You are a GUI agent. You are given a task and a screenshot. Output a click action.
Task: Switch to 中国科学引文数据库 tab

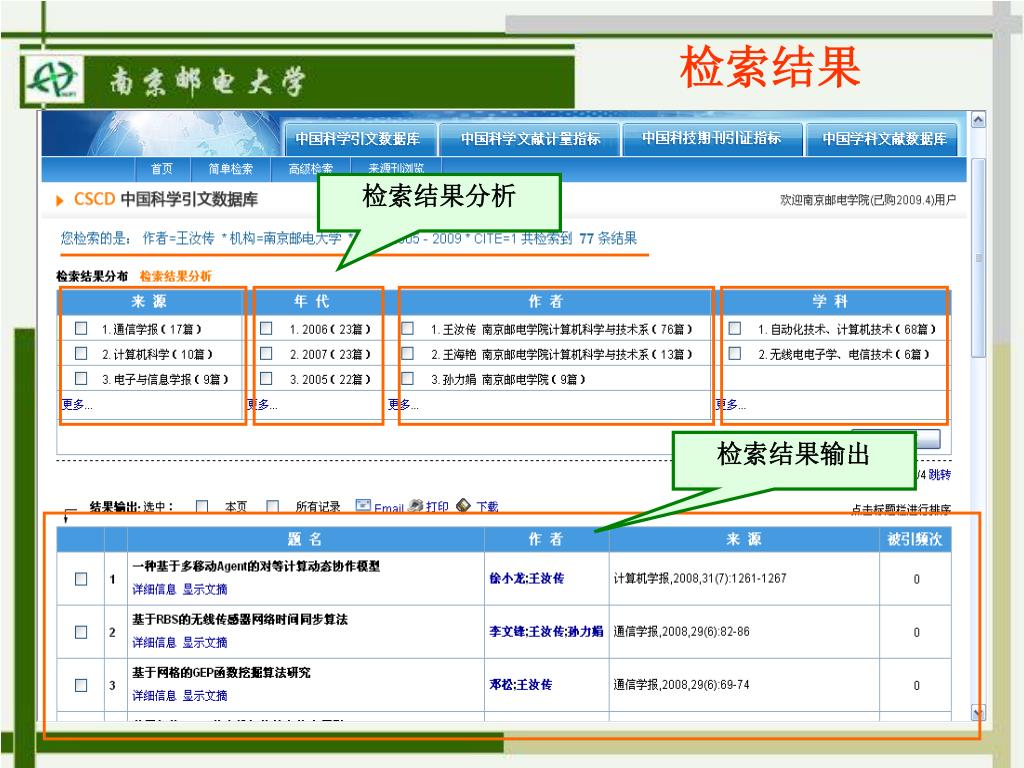tap(358, 138)
